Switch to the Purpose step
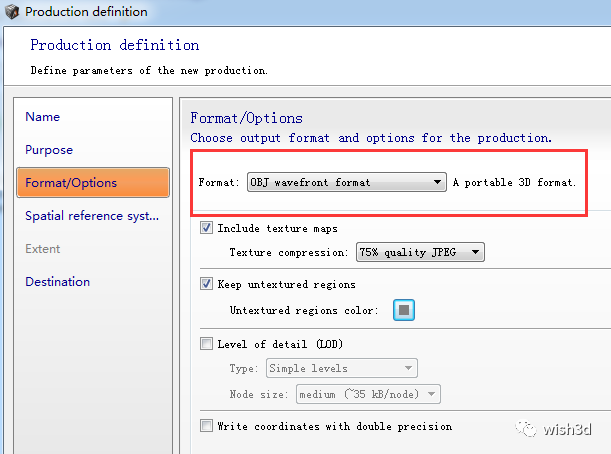611x454 pixels. (49, 150)
